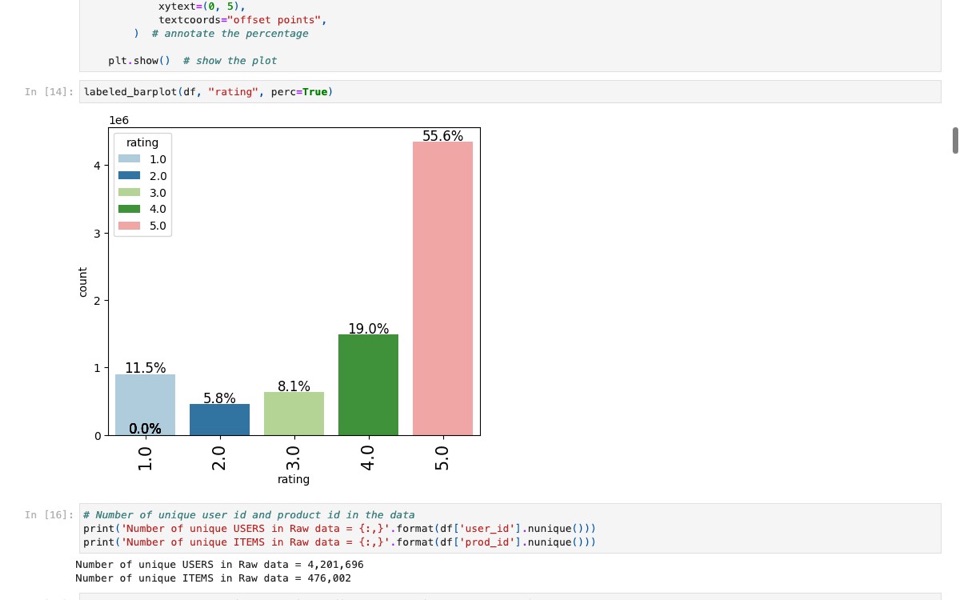960x600 pixels.
Task: Click the "4" y-axis tick label
Action: point(97,165)
